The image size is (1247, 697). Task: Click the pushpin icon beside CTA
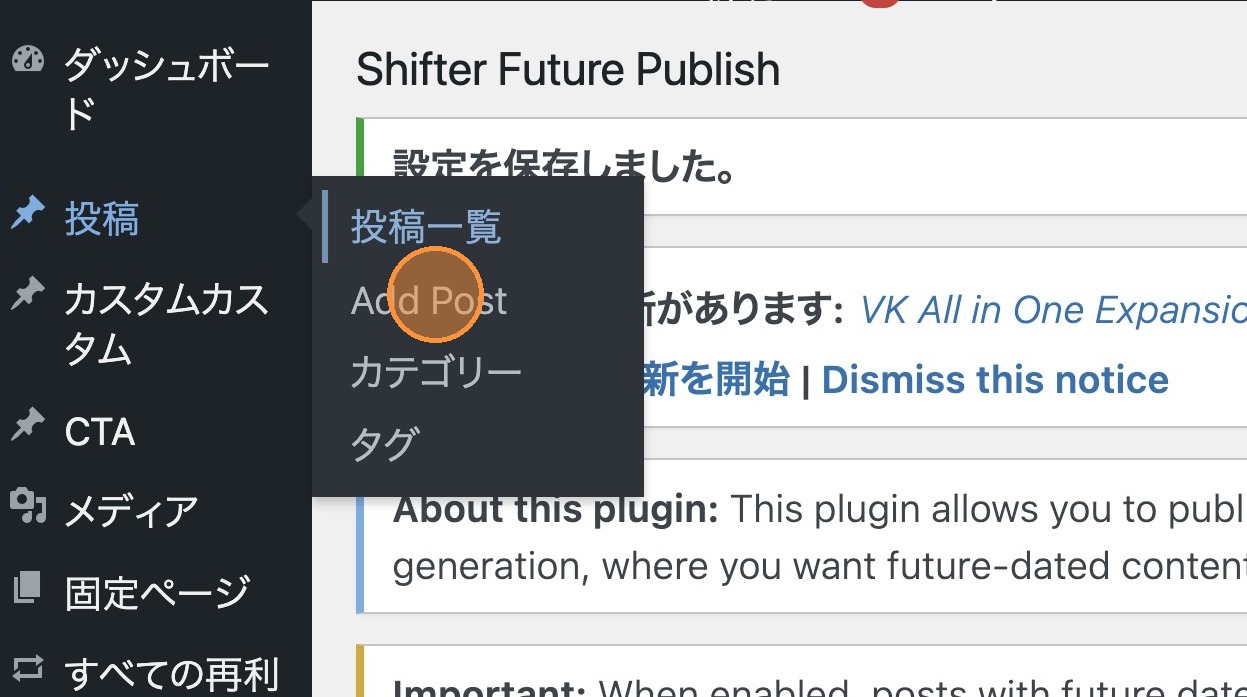[28, 427]
